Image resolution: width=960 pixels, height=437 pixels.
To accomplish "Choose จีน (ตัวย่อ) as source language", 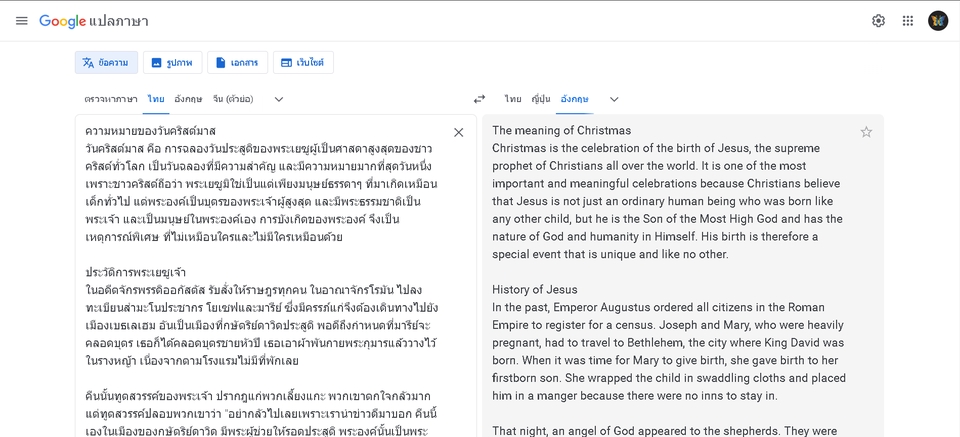I will coord(233,99).
